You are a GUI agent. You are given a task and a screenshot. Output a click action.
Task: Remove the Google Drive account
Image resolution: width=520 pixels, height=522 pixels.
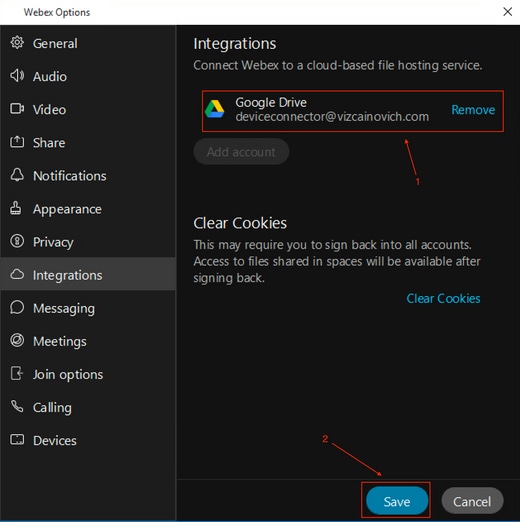(x=473, y=110)
